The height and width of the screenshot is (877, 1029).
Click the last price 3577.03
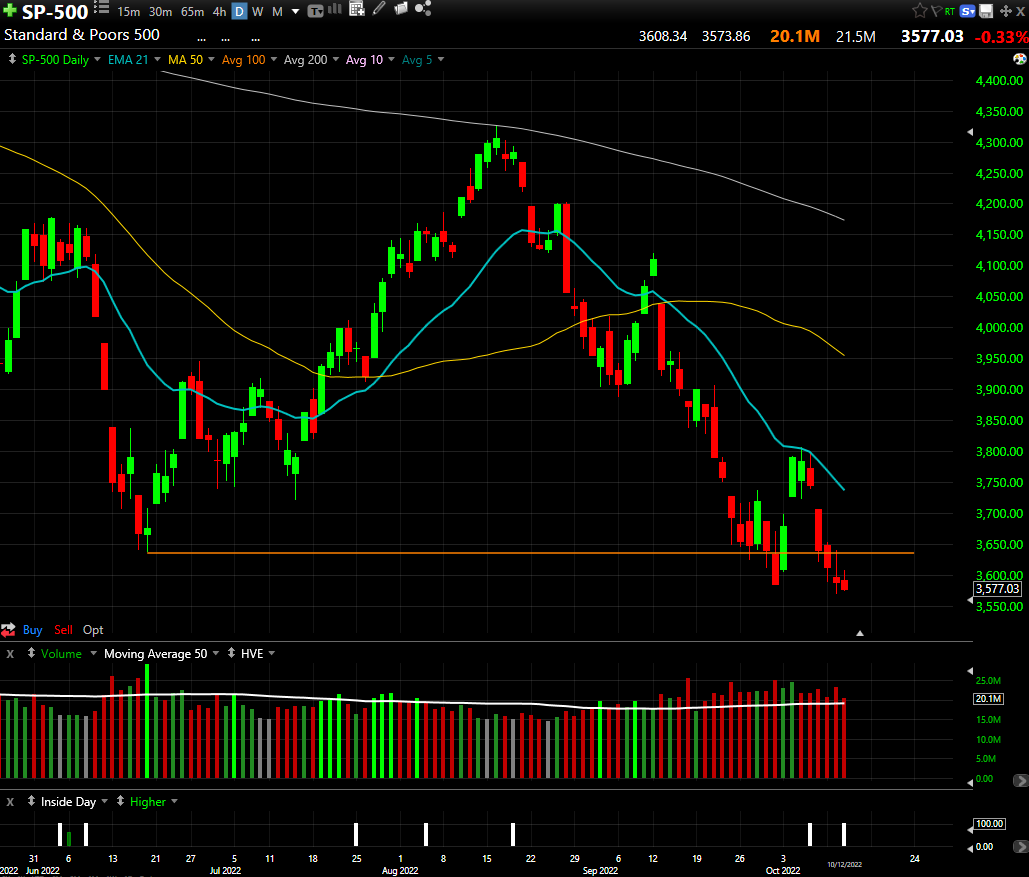(932, 36)
